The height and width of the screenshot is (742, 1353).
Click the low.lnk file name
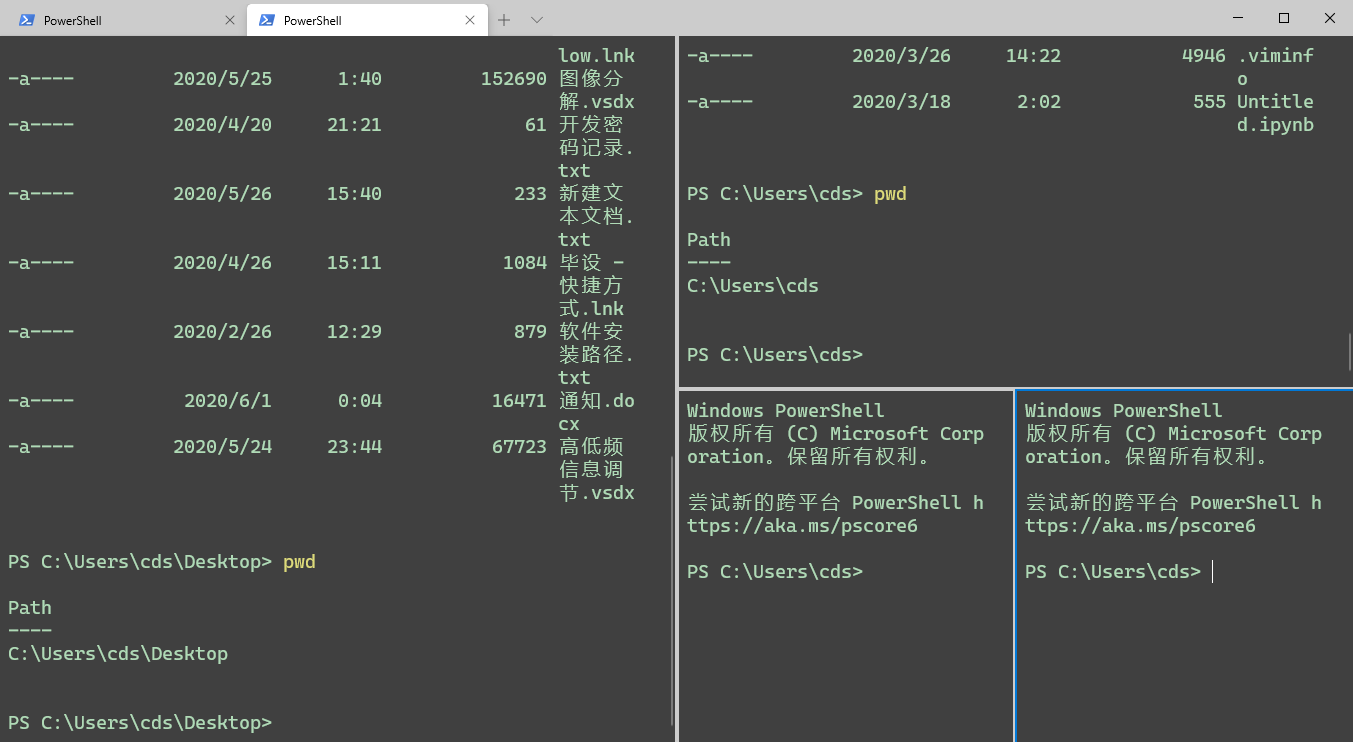[x=597, y=56]
